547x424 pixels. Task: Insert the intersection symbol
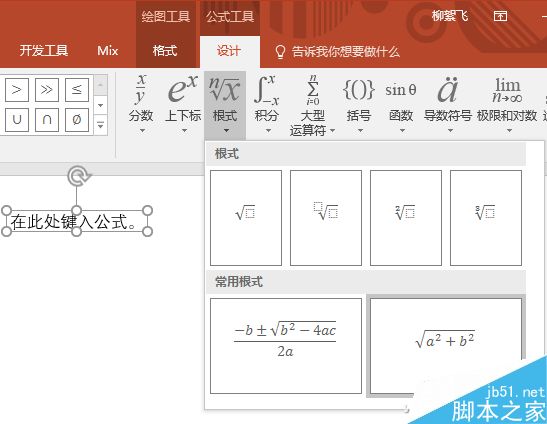[47, 120]
